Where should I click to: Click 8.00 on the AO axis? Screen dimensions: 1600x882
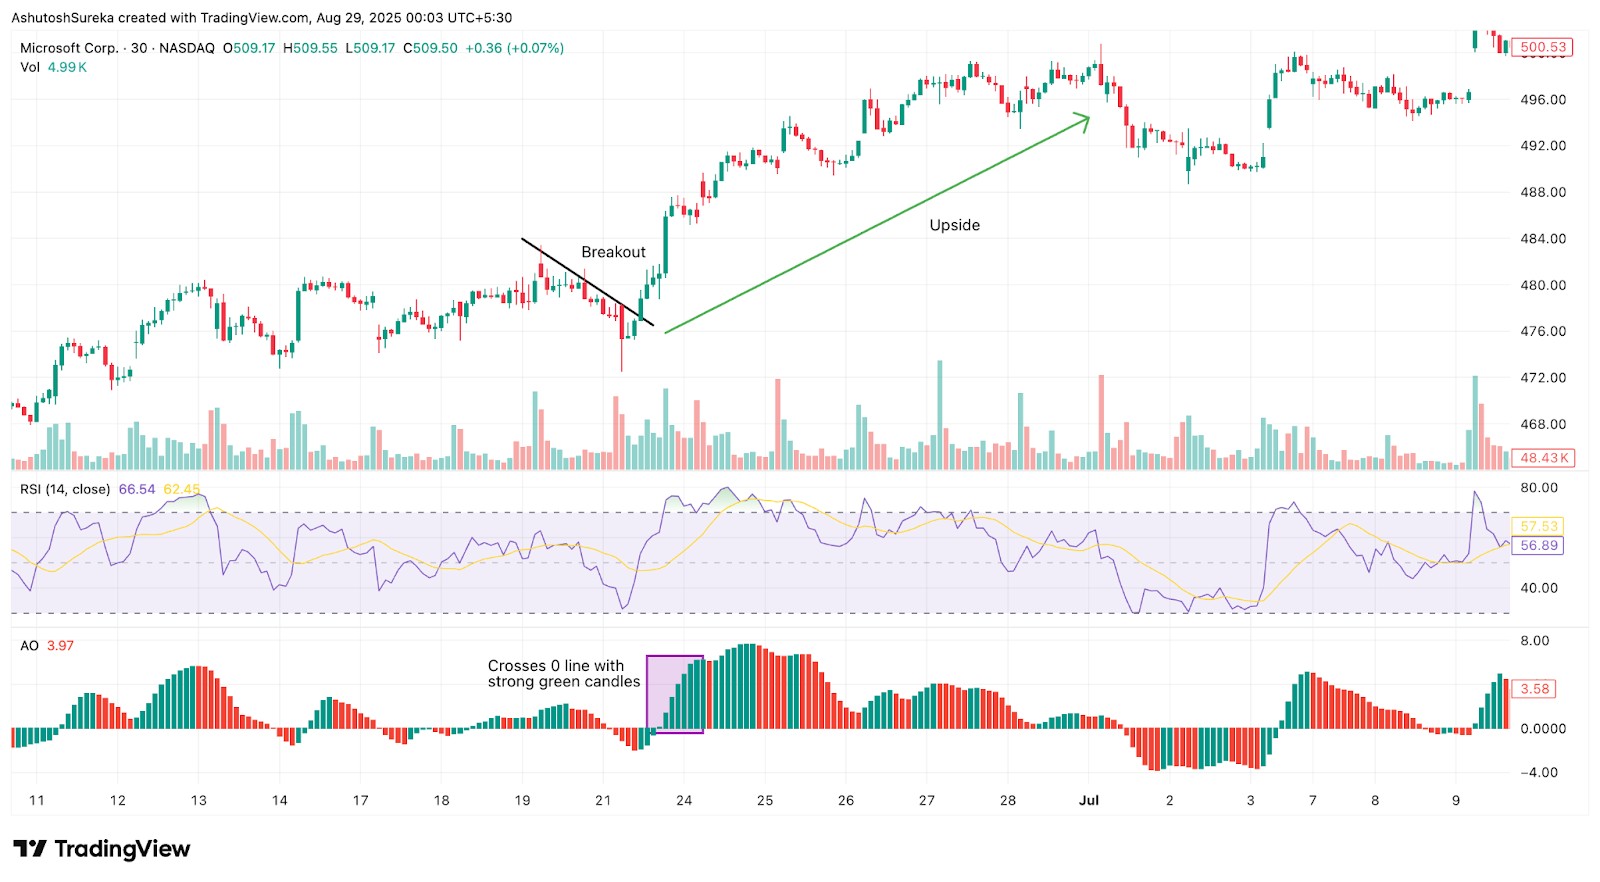pyautogui.click(x=1535, y=641)
